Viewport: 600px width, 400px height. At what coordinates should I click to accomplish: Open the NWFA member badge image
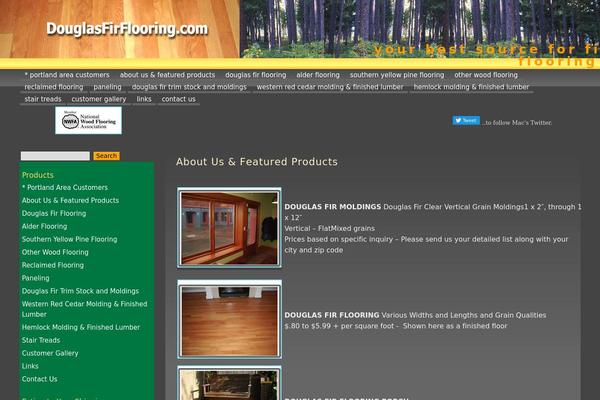(x=88, y=121)
